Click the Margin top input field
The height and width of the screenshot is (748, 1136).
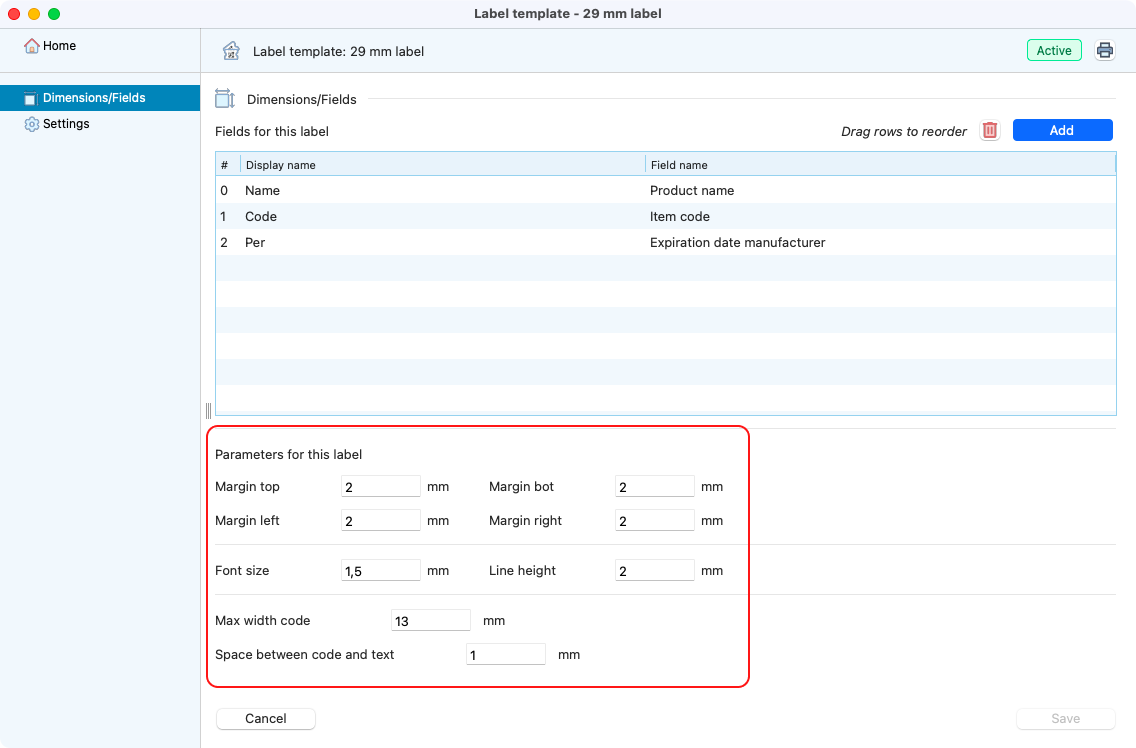pos(380,486)
